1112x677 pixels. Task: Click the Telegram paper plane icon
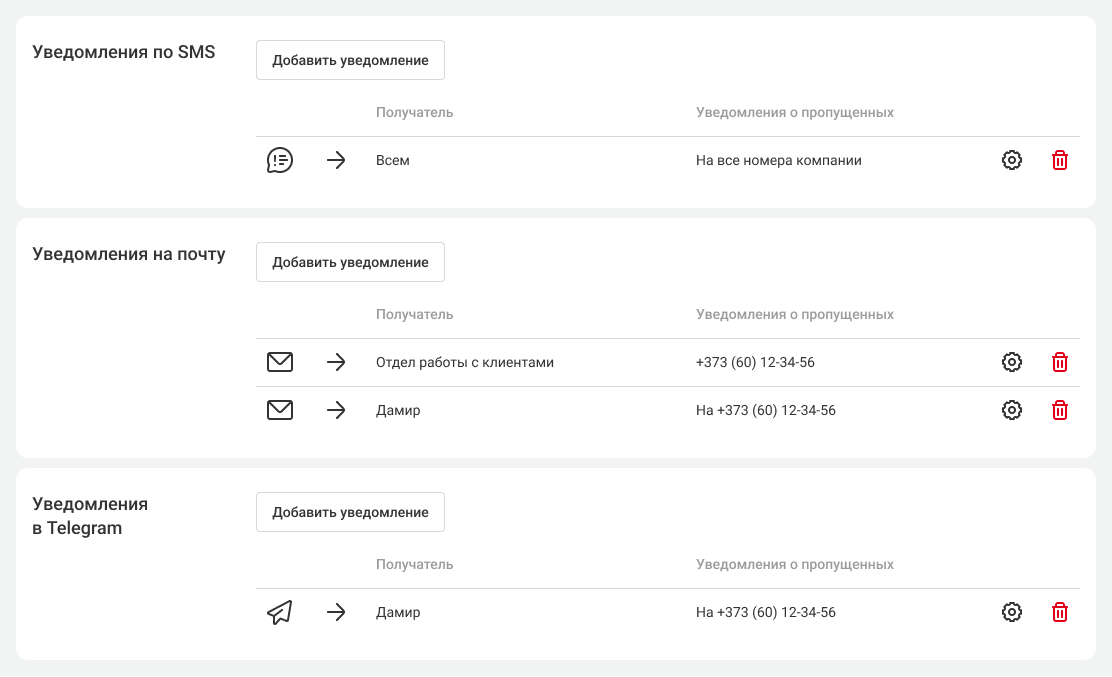280,612
